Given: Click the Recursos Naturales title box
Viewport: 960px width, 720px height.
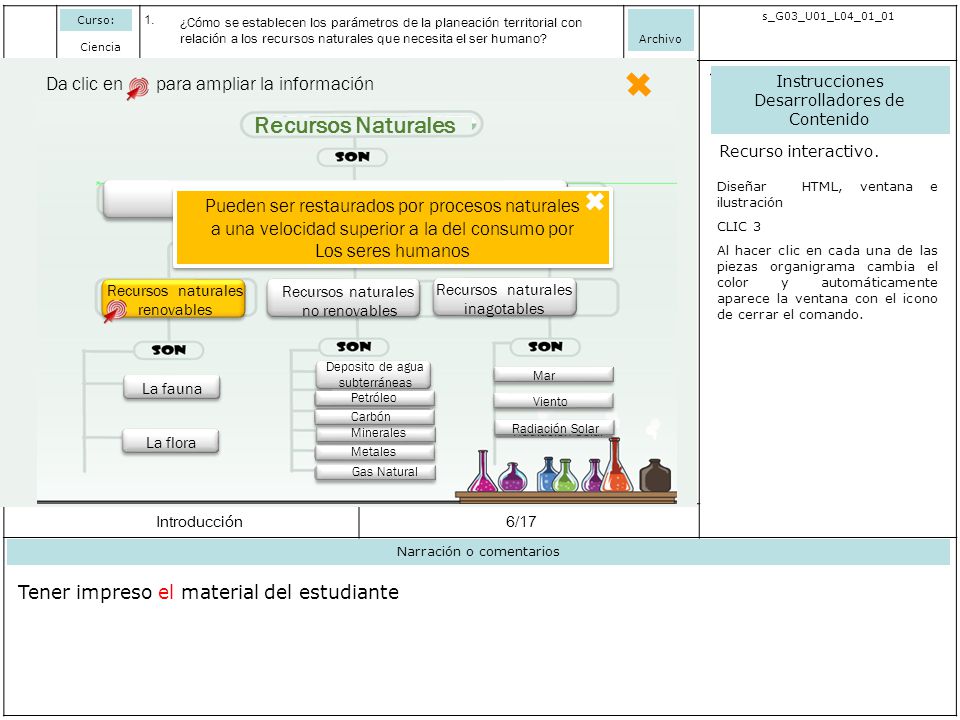Looking at the screenshot, I should [361, 125].
